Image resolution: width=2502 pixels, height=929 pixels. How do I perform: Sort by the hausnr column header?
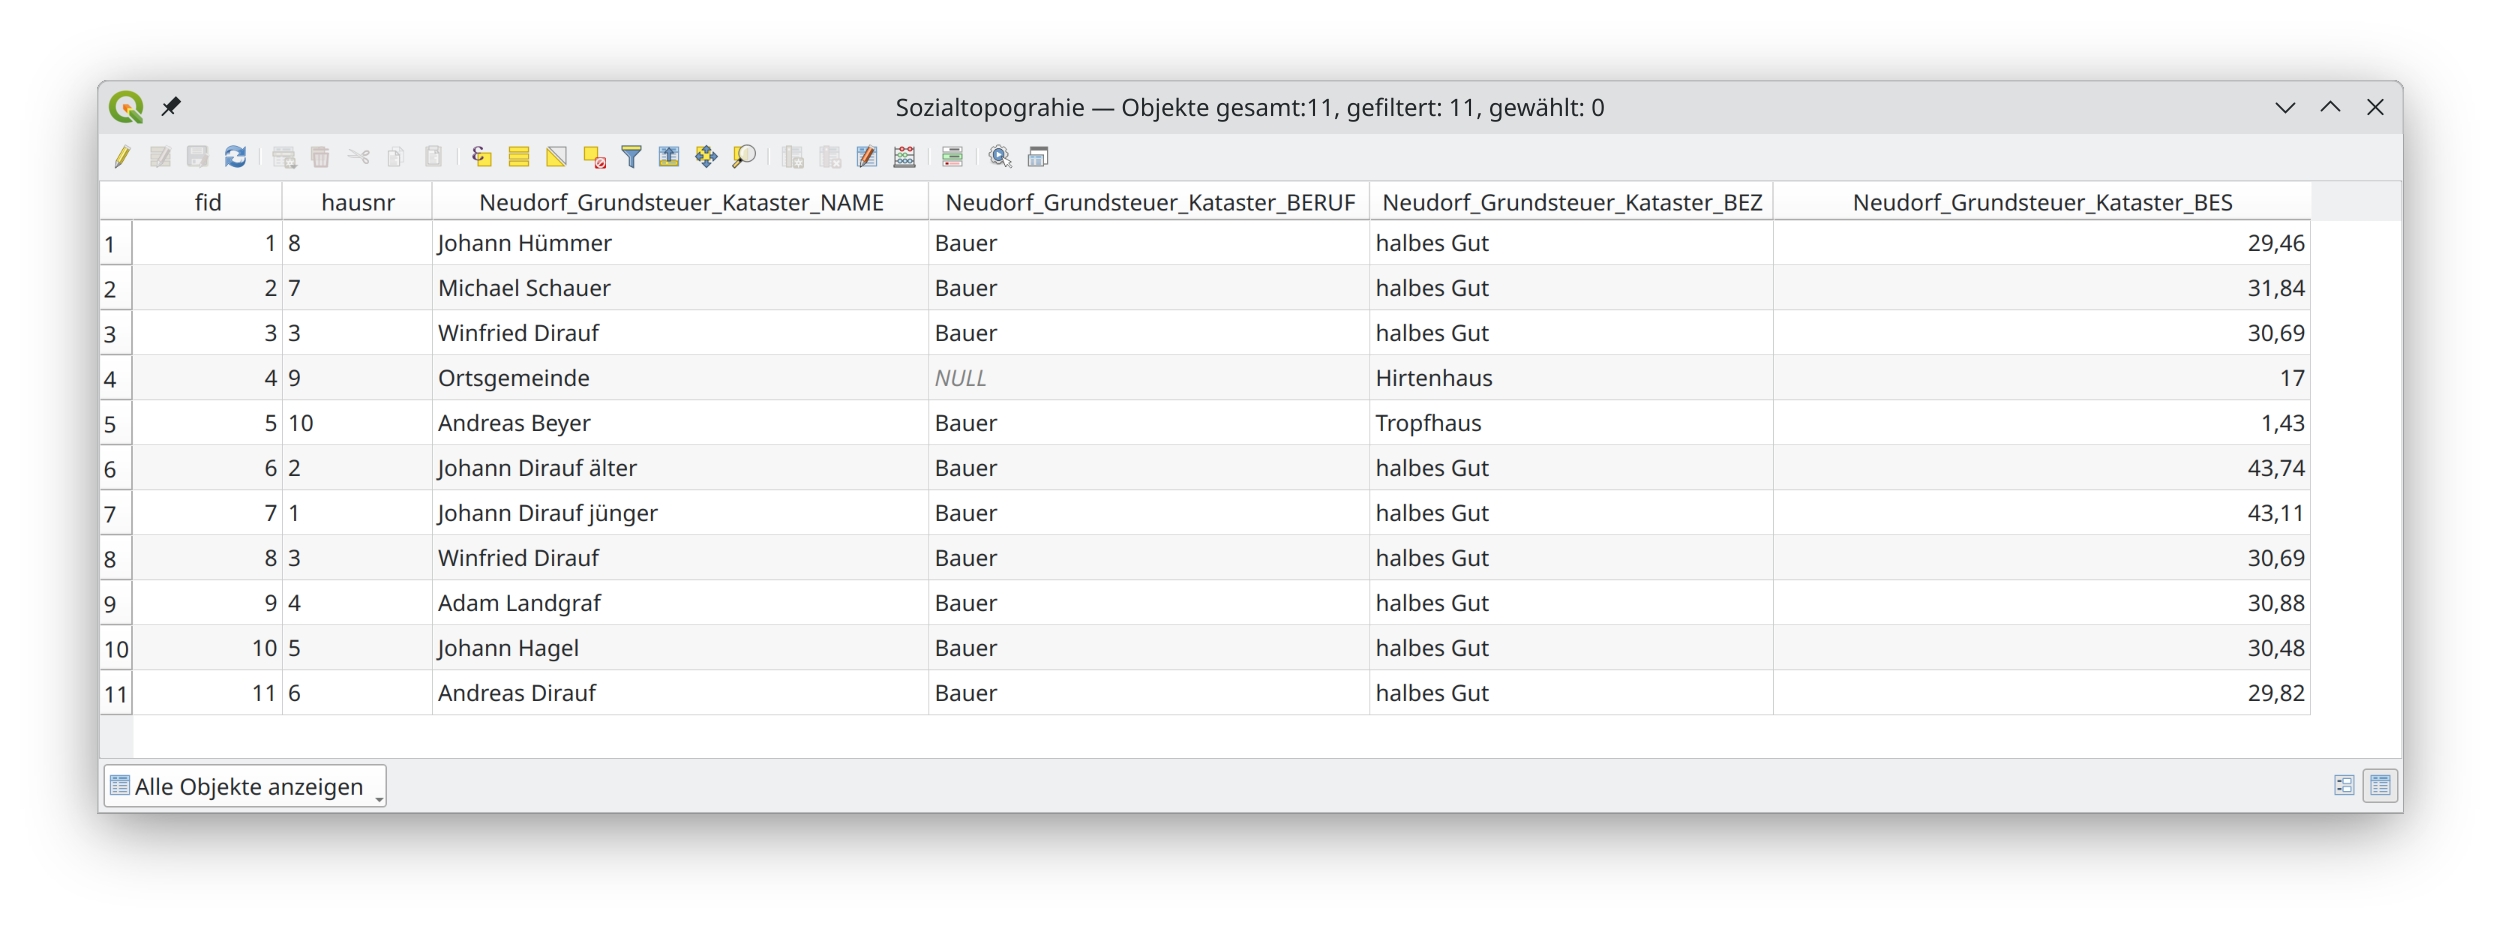(x=357, y=203)
